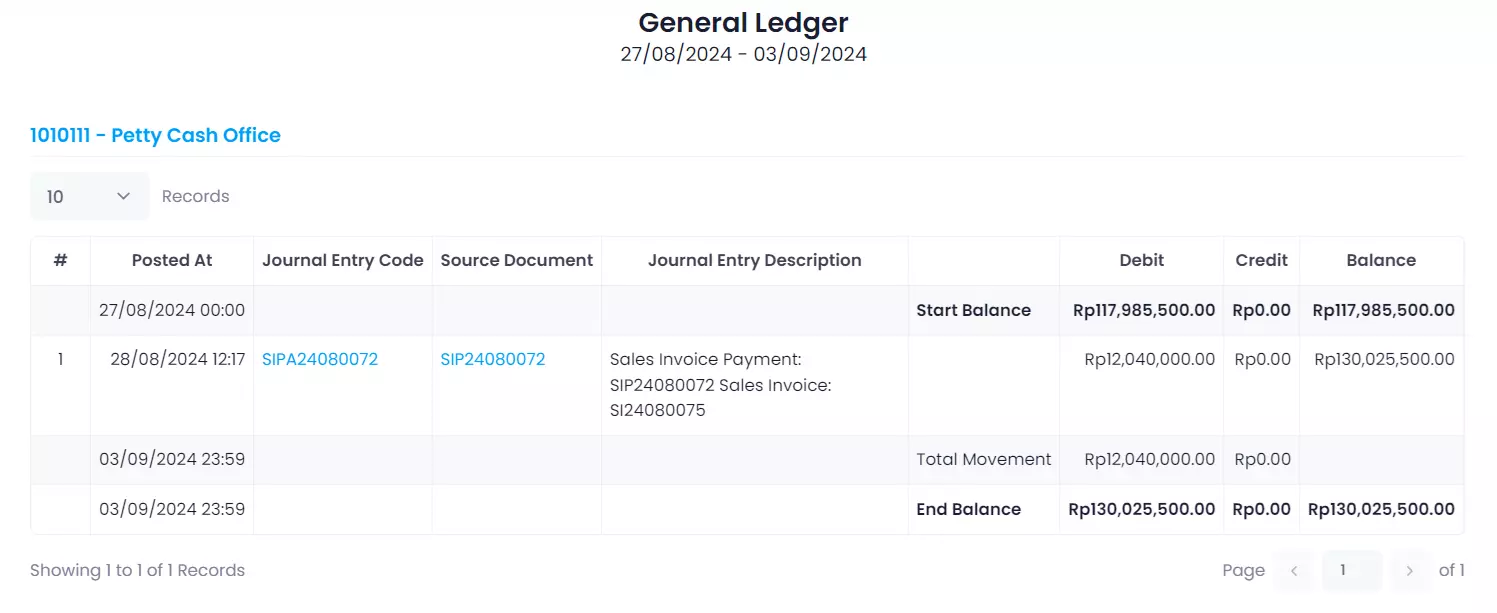Open source document SIP24080072

(x=493, y=360)
